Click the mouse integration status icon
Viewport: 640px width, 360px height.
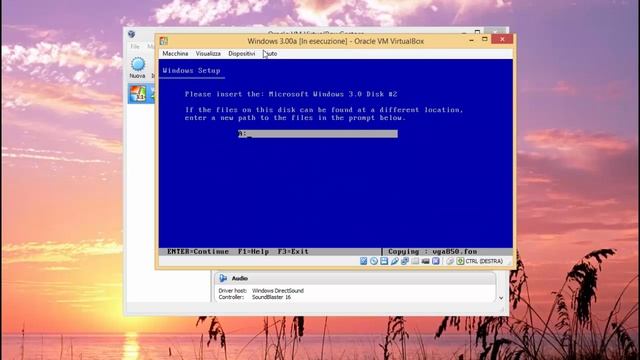tap(450, 261)
